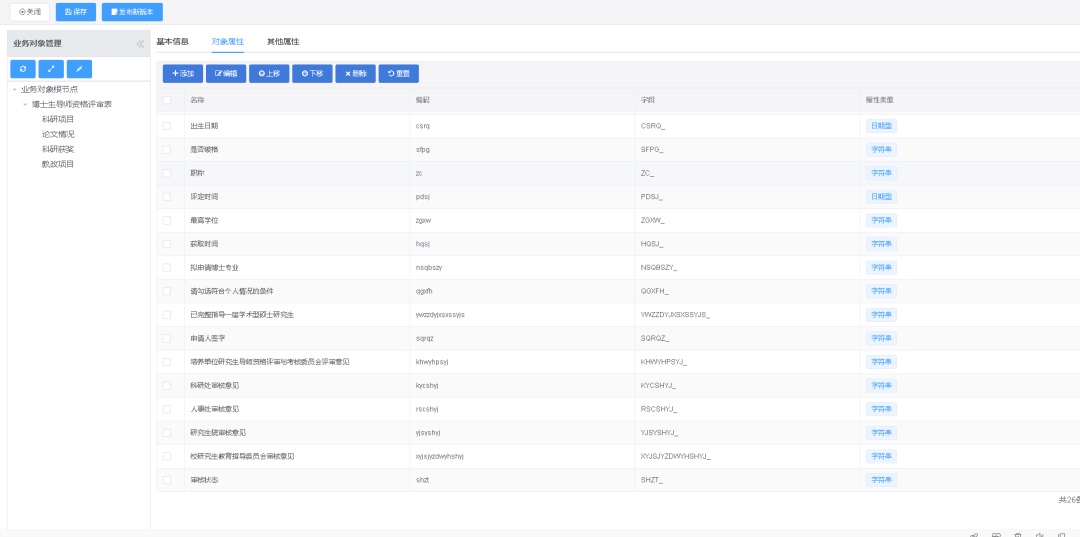Tick the checkbox for the 出生日期 row
This screenshot has height=537, width=1080.
(x=167, y=126)
